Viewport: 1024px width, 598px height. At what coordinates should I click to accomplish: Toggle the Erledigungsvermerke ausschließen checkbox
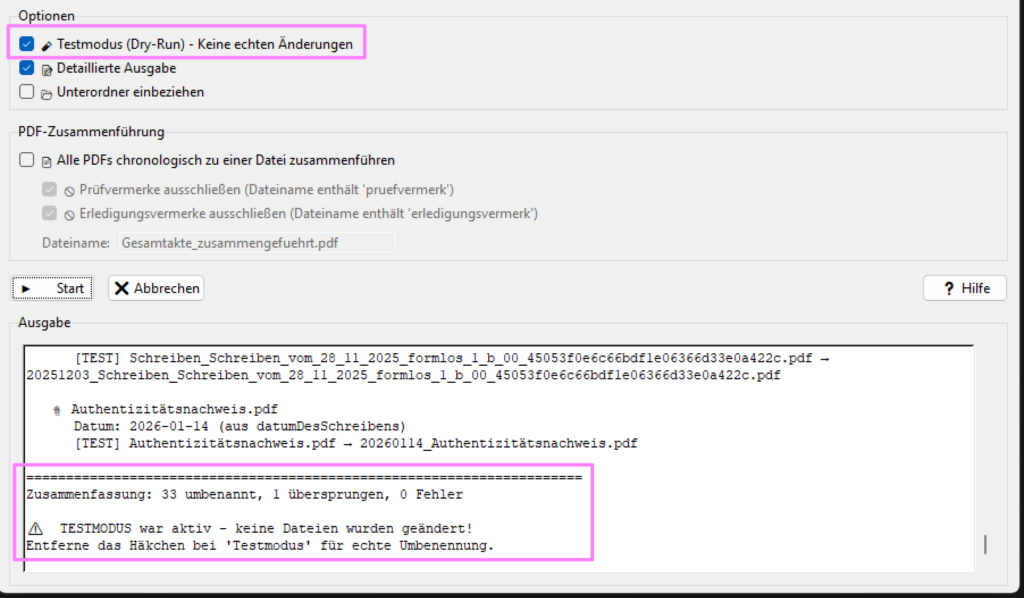tap(49, 213)
